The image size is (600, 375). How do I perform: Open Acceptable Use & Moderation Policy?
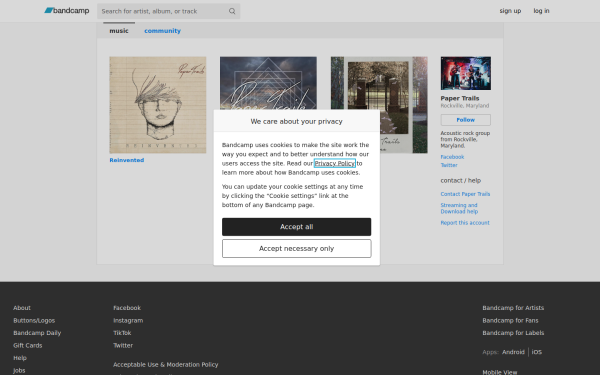(166, 365)
